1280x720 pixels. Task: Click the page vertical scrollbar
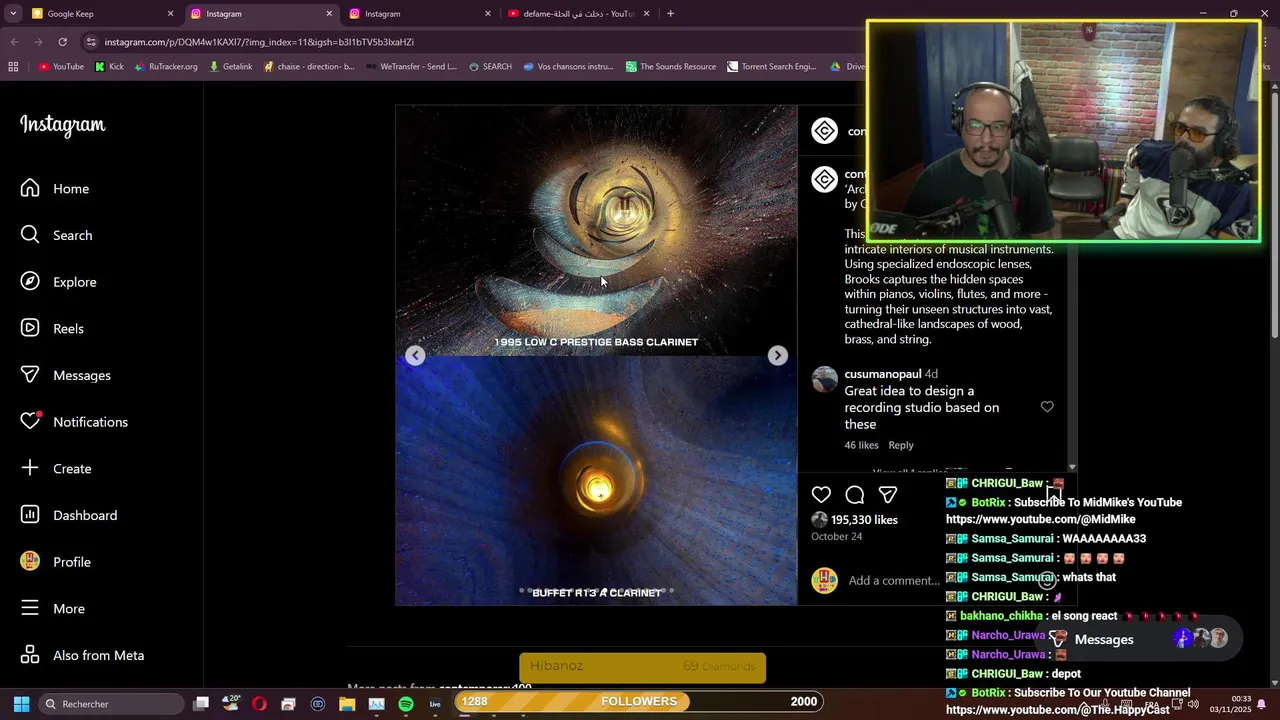1274,215
